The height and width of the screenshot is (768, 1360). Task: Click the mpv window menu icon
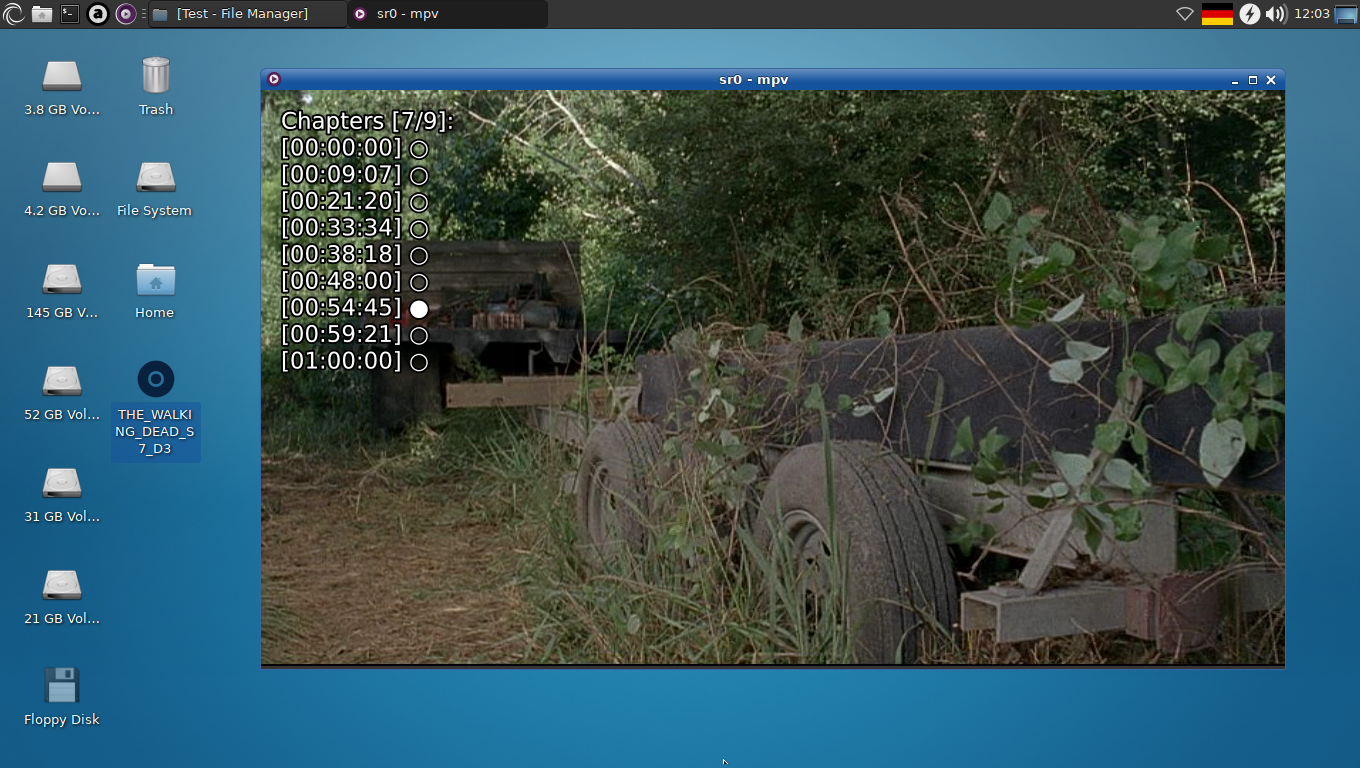pyautogui.click(x=274, y=79)
